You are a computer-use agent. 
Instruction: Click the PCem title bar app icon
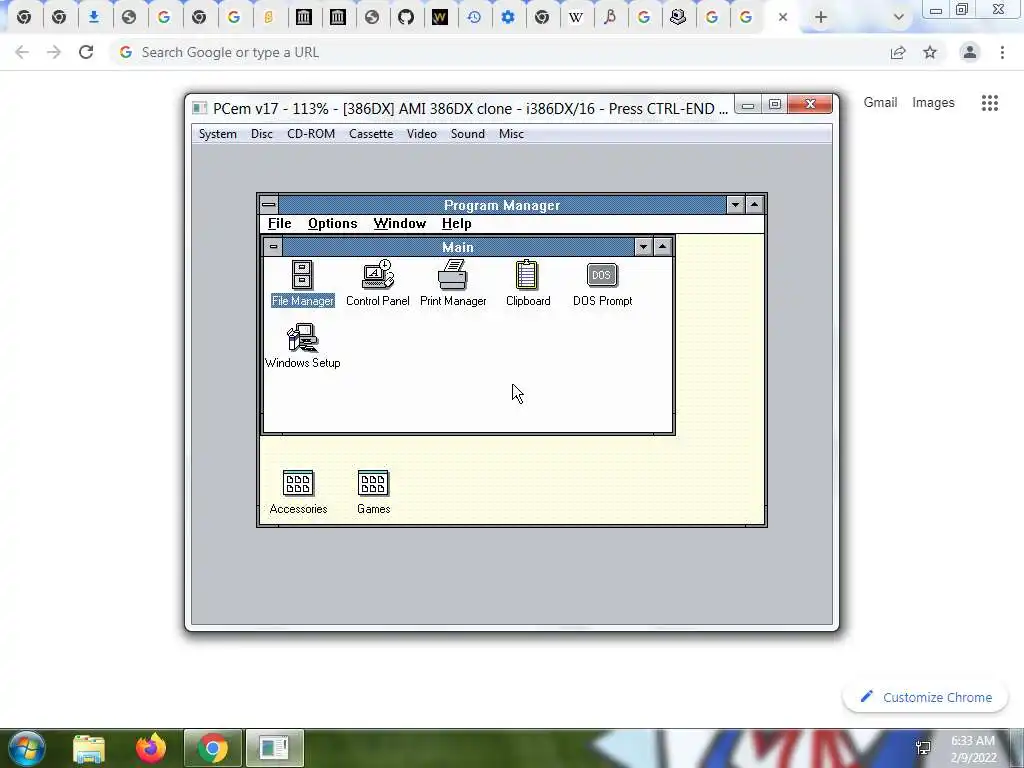(200, 108)
